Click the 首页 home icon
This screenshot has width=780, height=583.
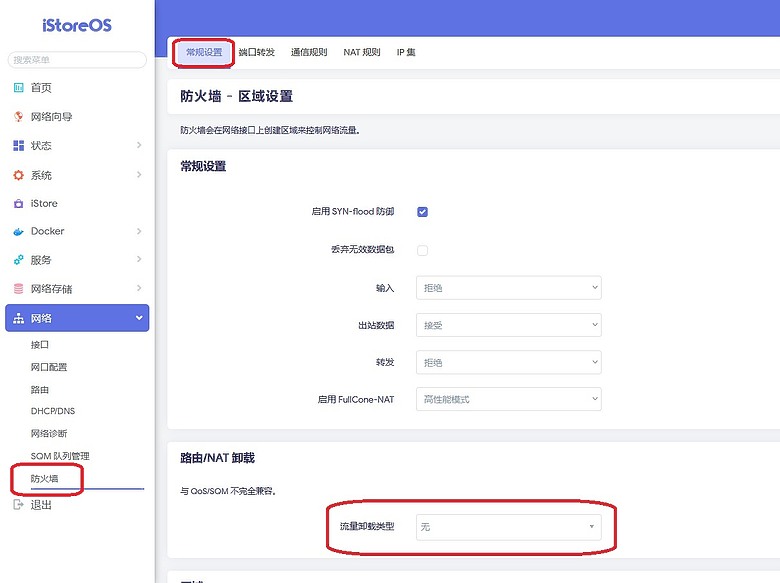pos(18,88)
